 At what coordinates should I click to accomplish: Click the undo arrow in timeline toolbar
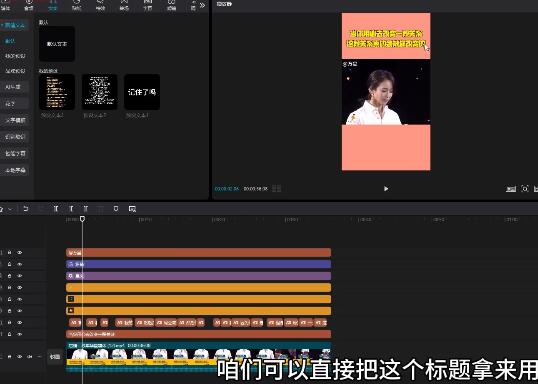(x=26, y=209)
